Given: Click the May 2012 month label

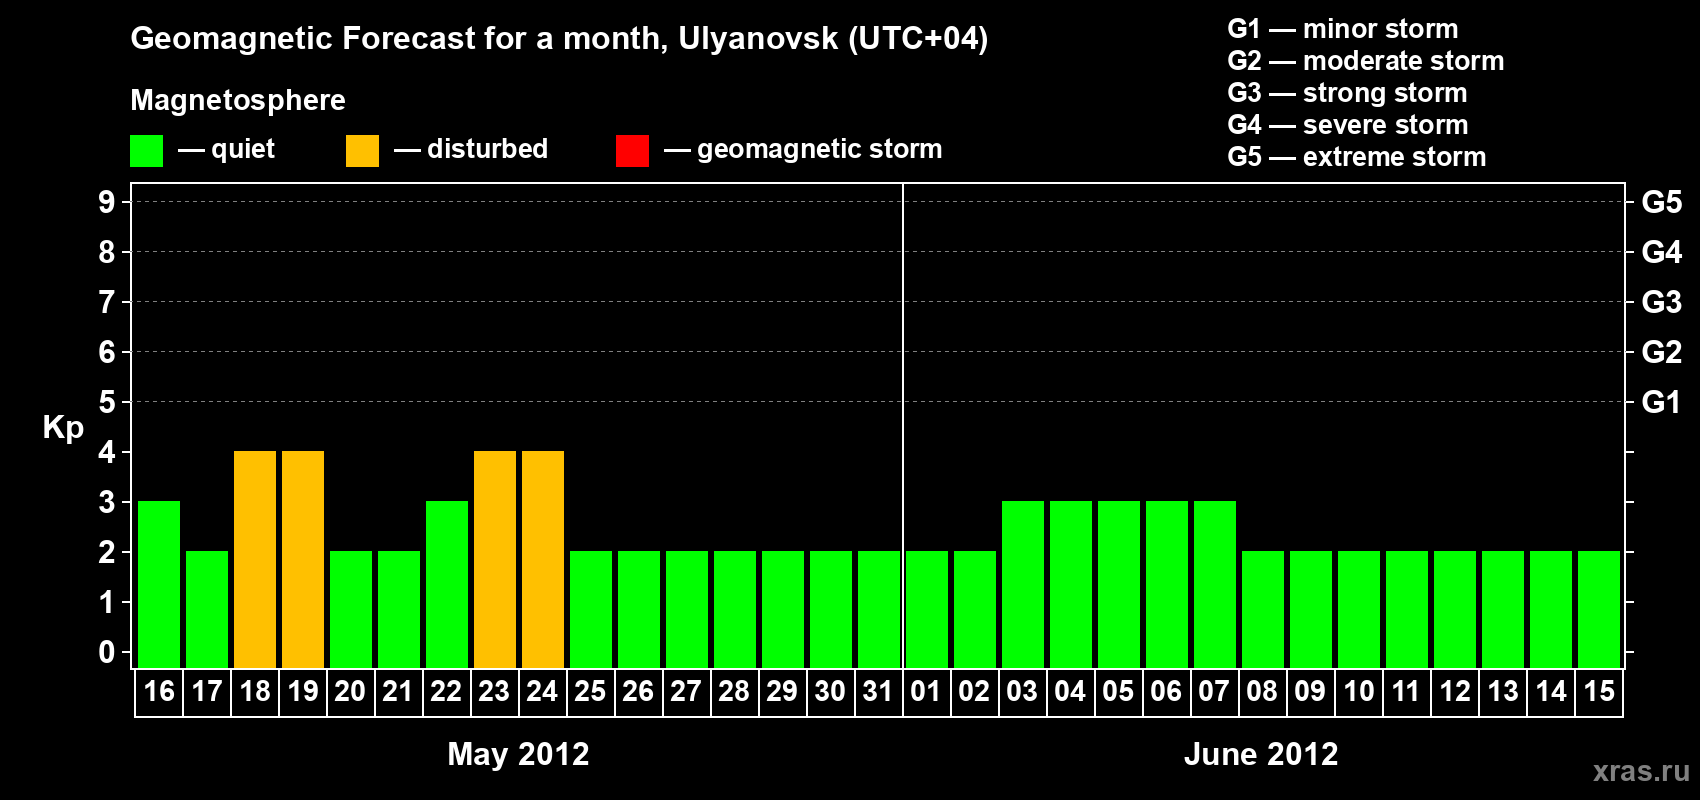Looking at the screenshot, I should (518, 754).
